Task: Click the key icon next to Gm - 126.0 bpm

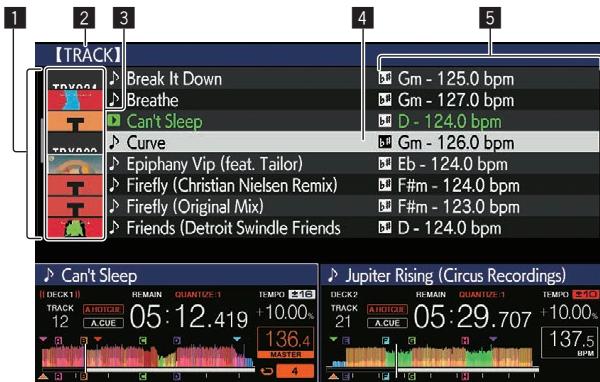Action: click(x=385, y=142)
